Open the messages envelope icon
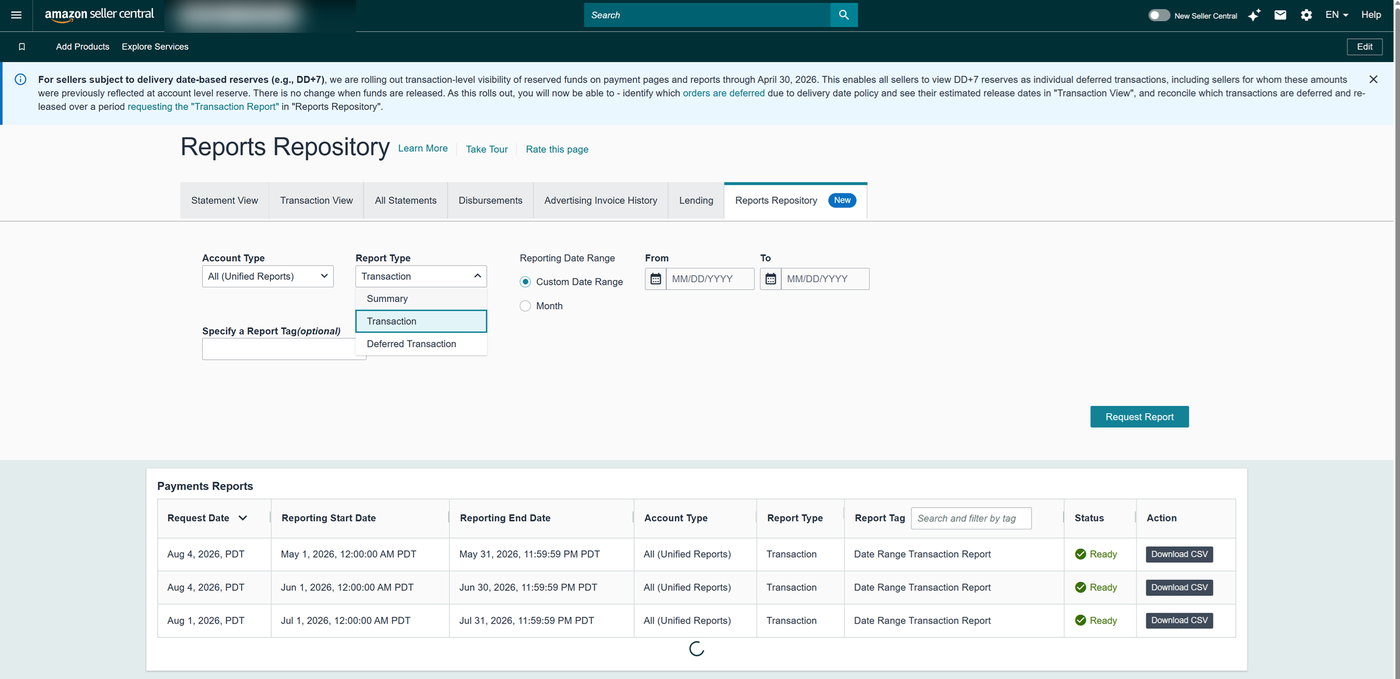 (1280, 15)
